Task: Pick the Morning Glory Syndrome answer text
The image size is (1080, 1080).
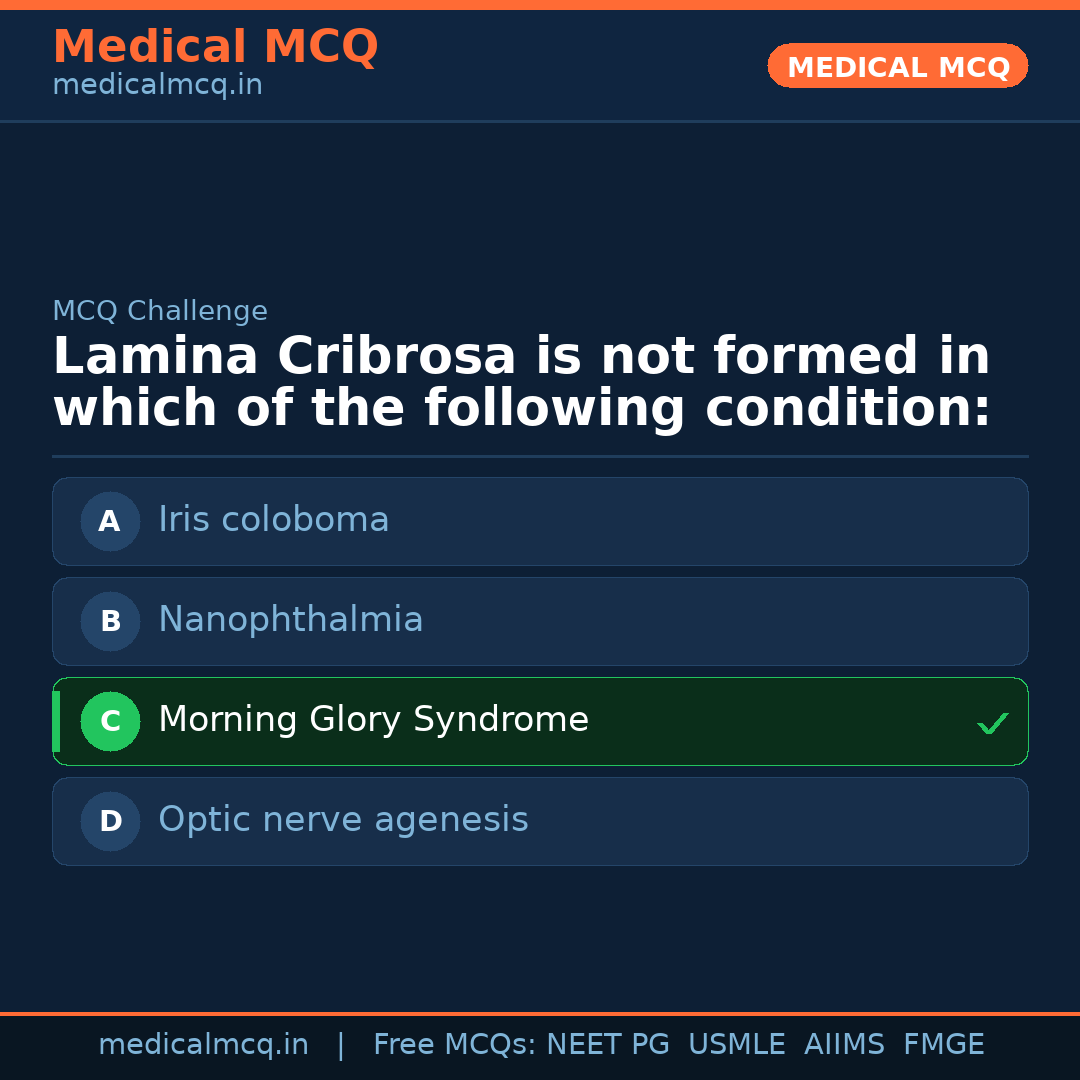Action: click(x=373, y=720)
